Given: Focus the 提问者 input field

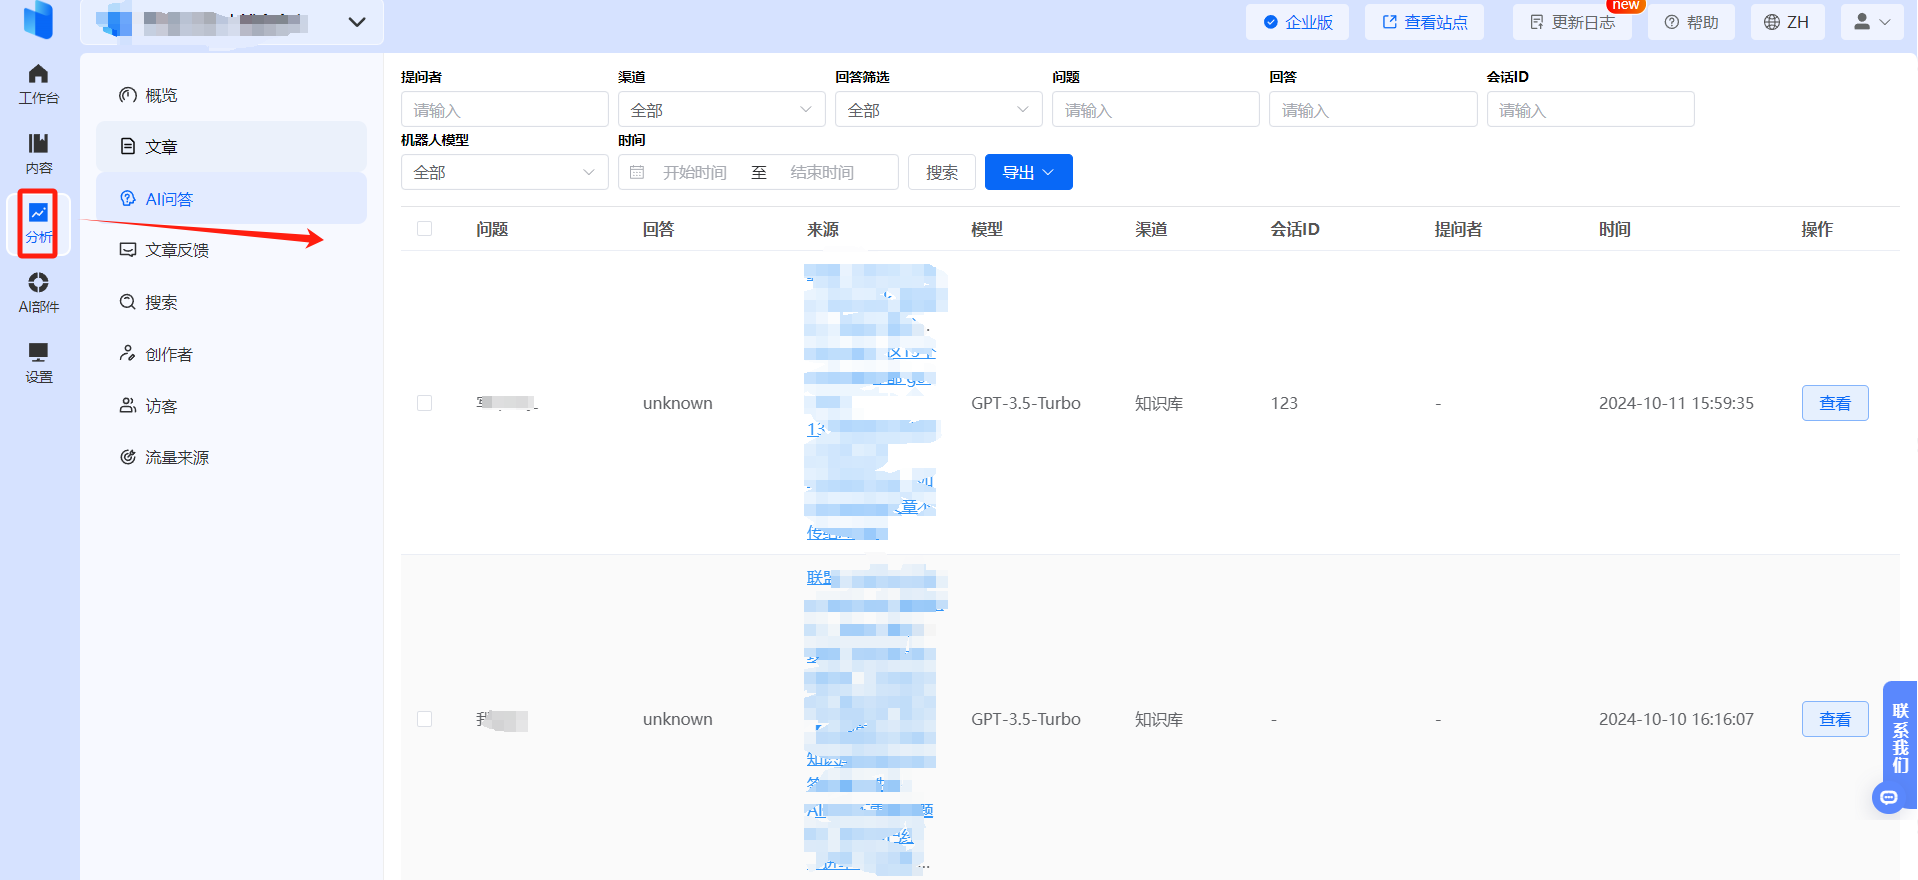Looking at the screenshot, I should [504, 109].
